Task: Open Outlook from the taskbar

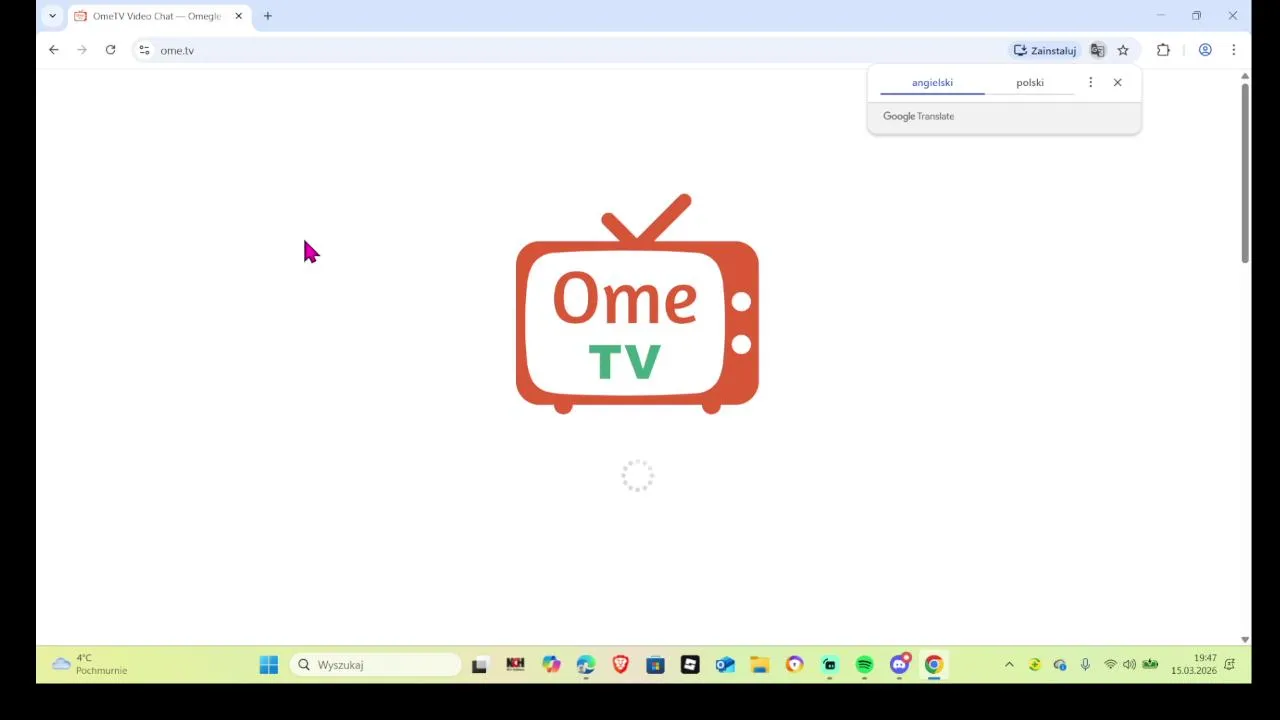Action: (x=725, y=665)
